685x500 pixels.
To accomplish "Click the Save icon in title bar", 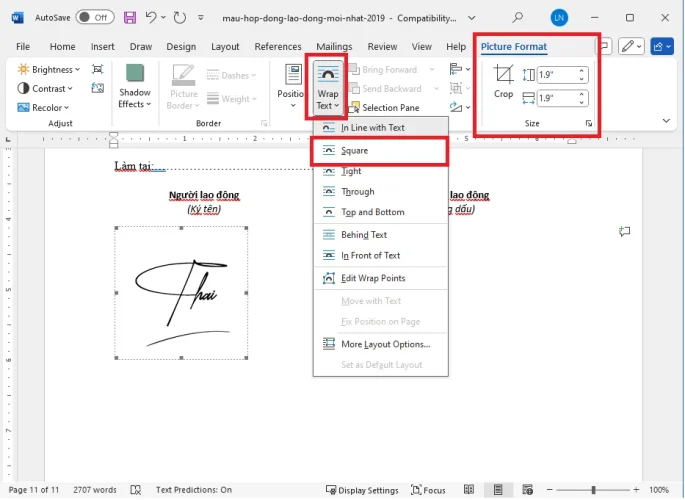I will [131, 17].
